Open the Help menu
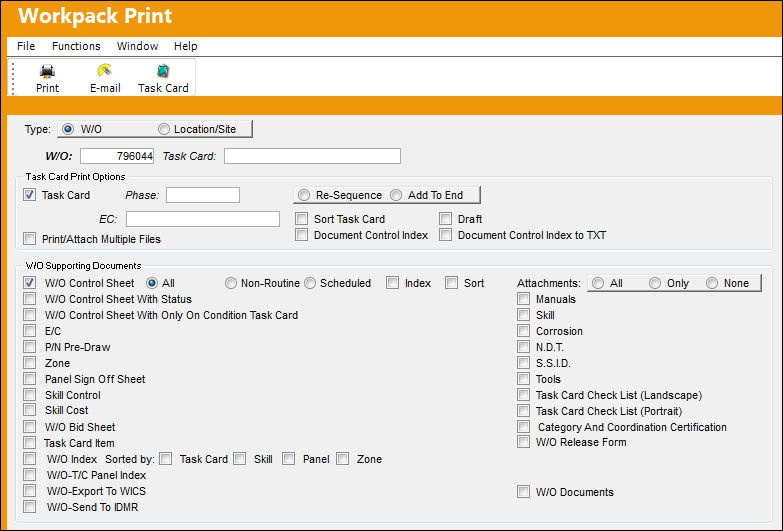Viewport: 783px width, 531px height. (x=185, y=46)
